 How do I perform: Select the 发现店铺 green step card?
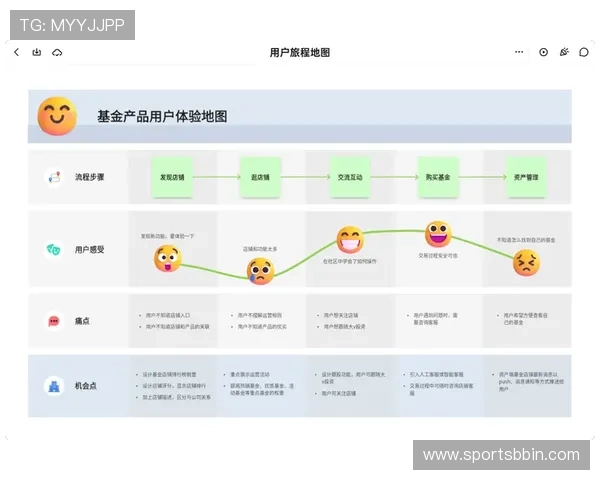[x=172, y=177]
